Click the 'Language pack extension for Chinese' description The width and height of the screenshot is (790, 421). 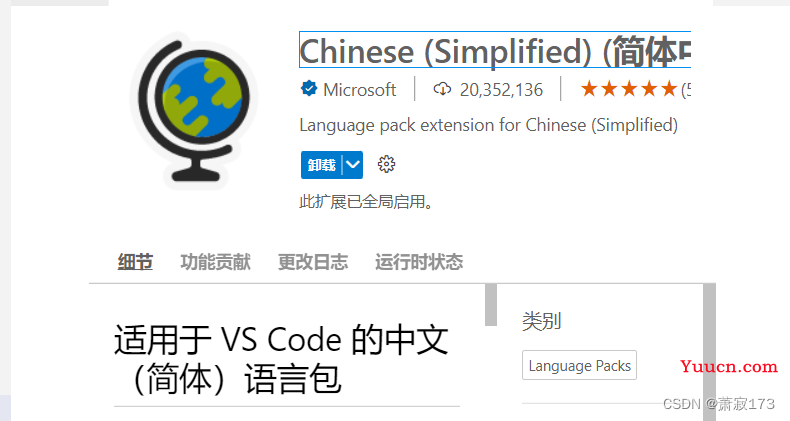coord(489,125)
